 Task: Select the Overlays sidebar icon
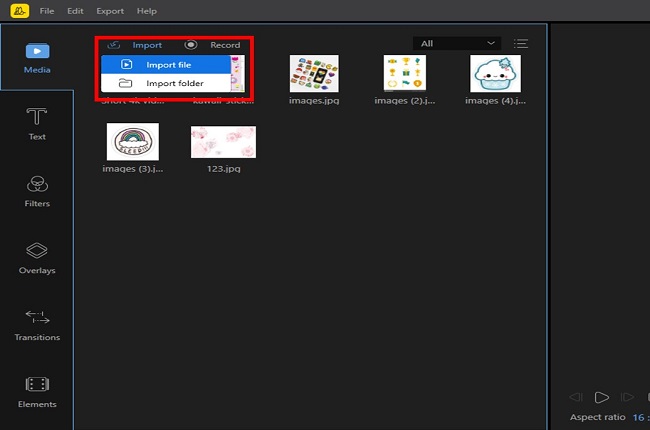(37, 258)
